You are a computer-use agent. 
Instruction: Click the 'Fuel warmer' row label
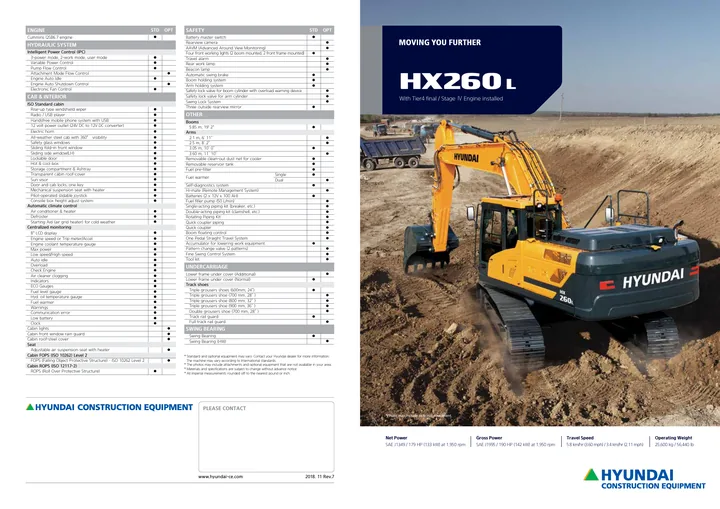tap(197, 177)
